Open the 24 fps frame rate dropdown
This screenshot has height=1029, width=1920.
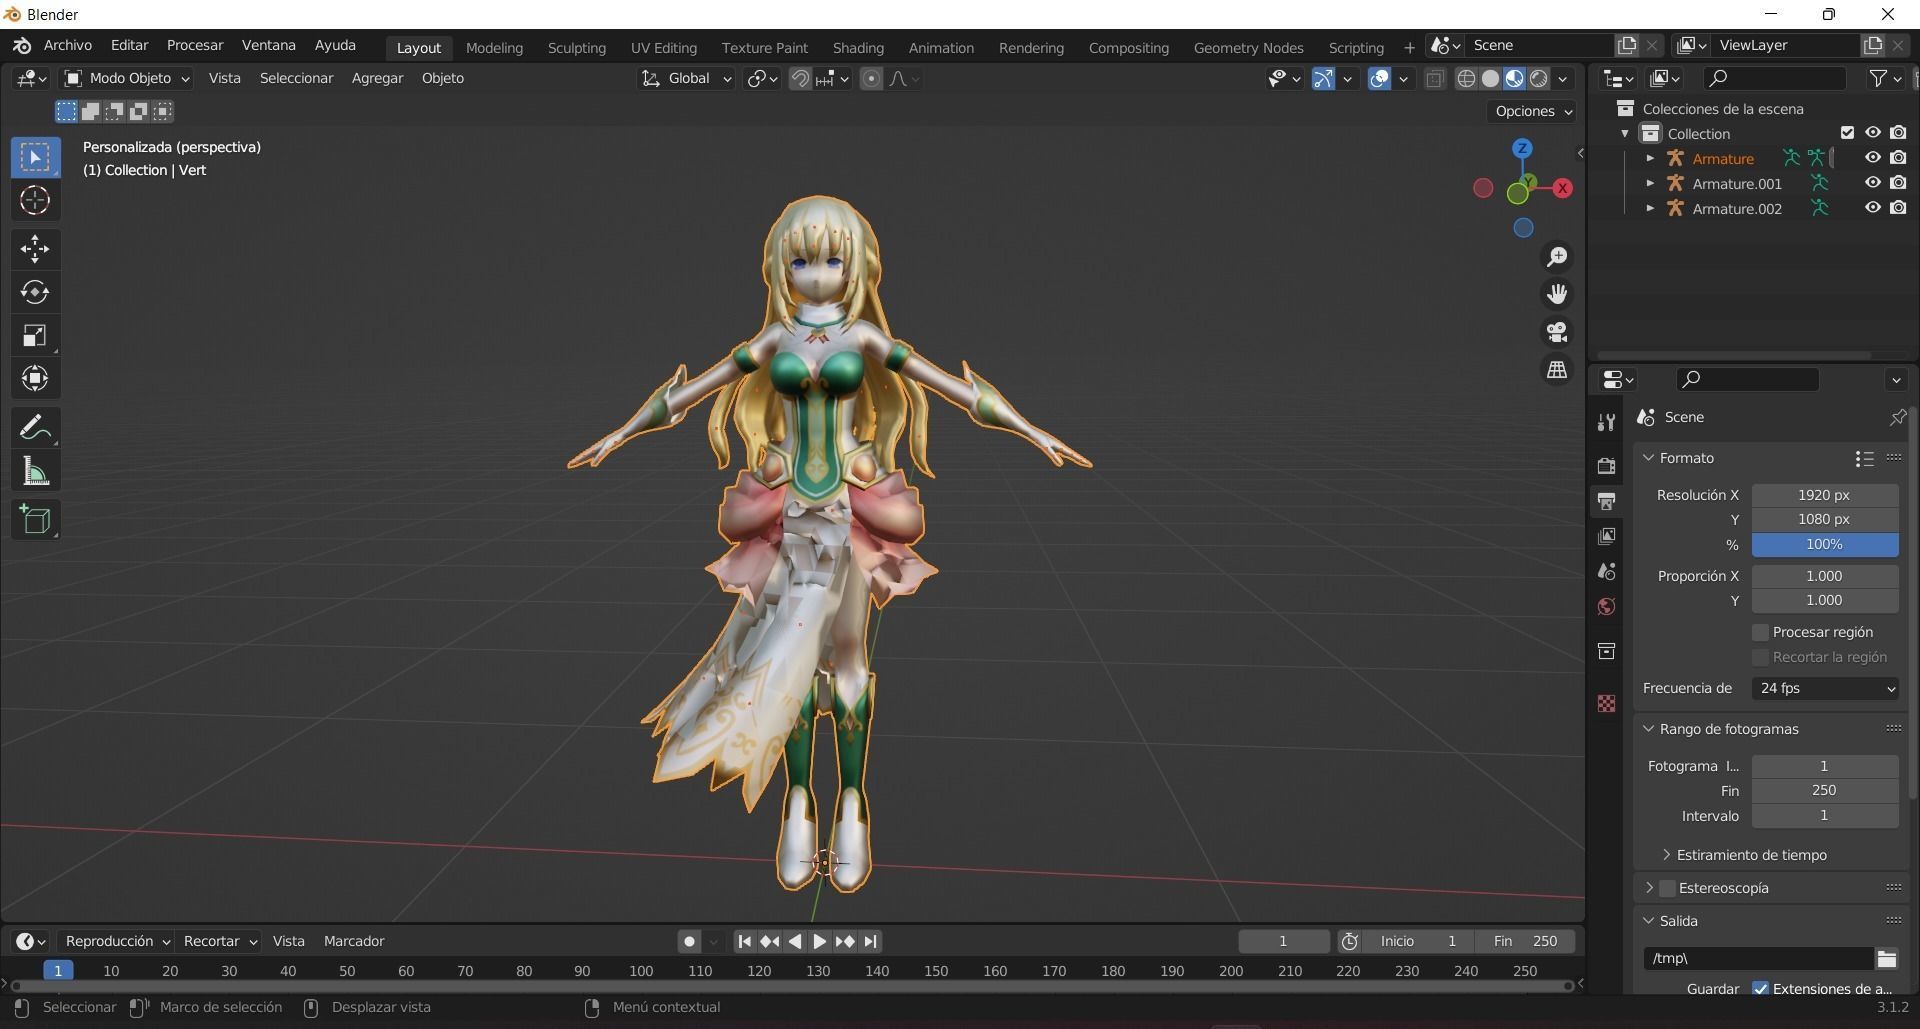[1825, 688]
